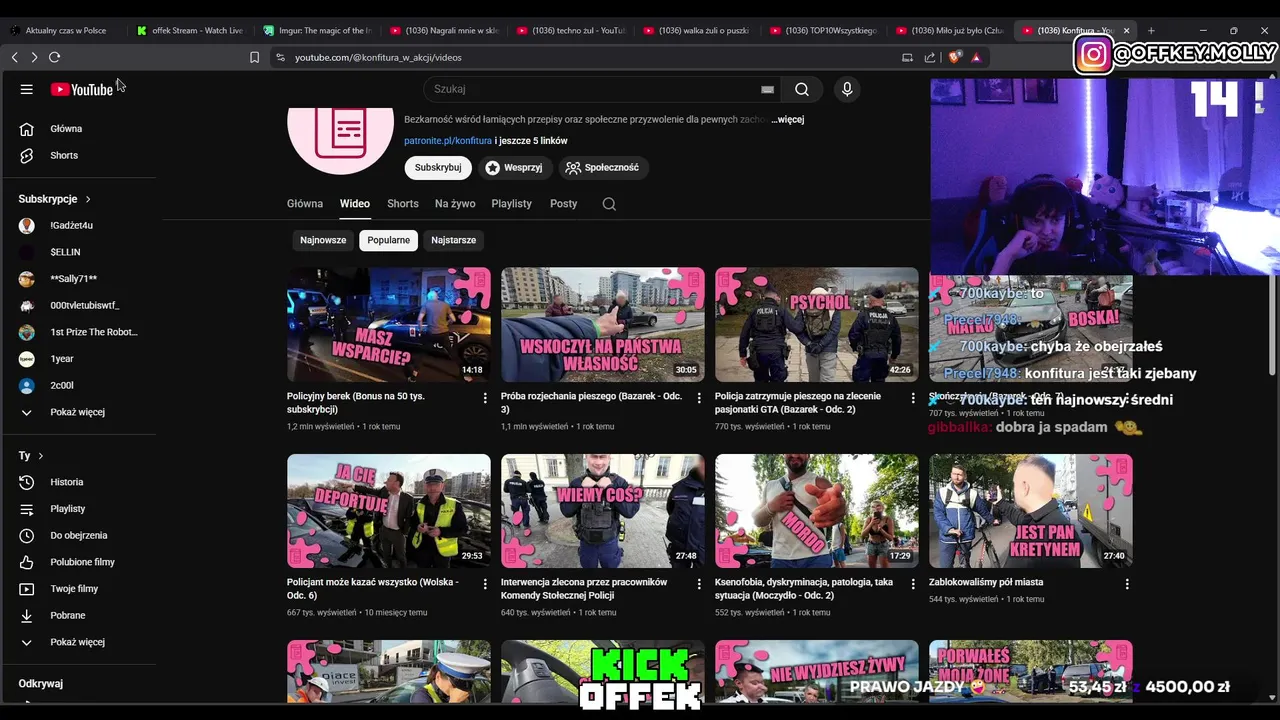1280x720 pixels.
Task: Switch to Aktualny czas w Polsce tab
Action: pos(64,31)
